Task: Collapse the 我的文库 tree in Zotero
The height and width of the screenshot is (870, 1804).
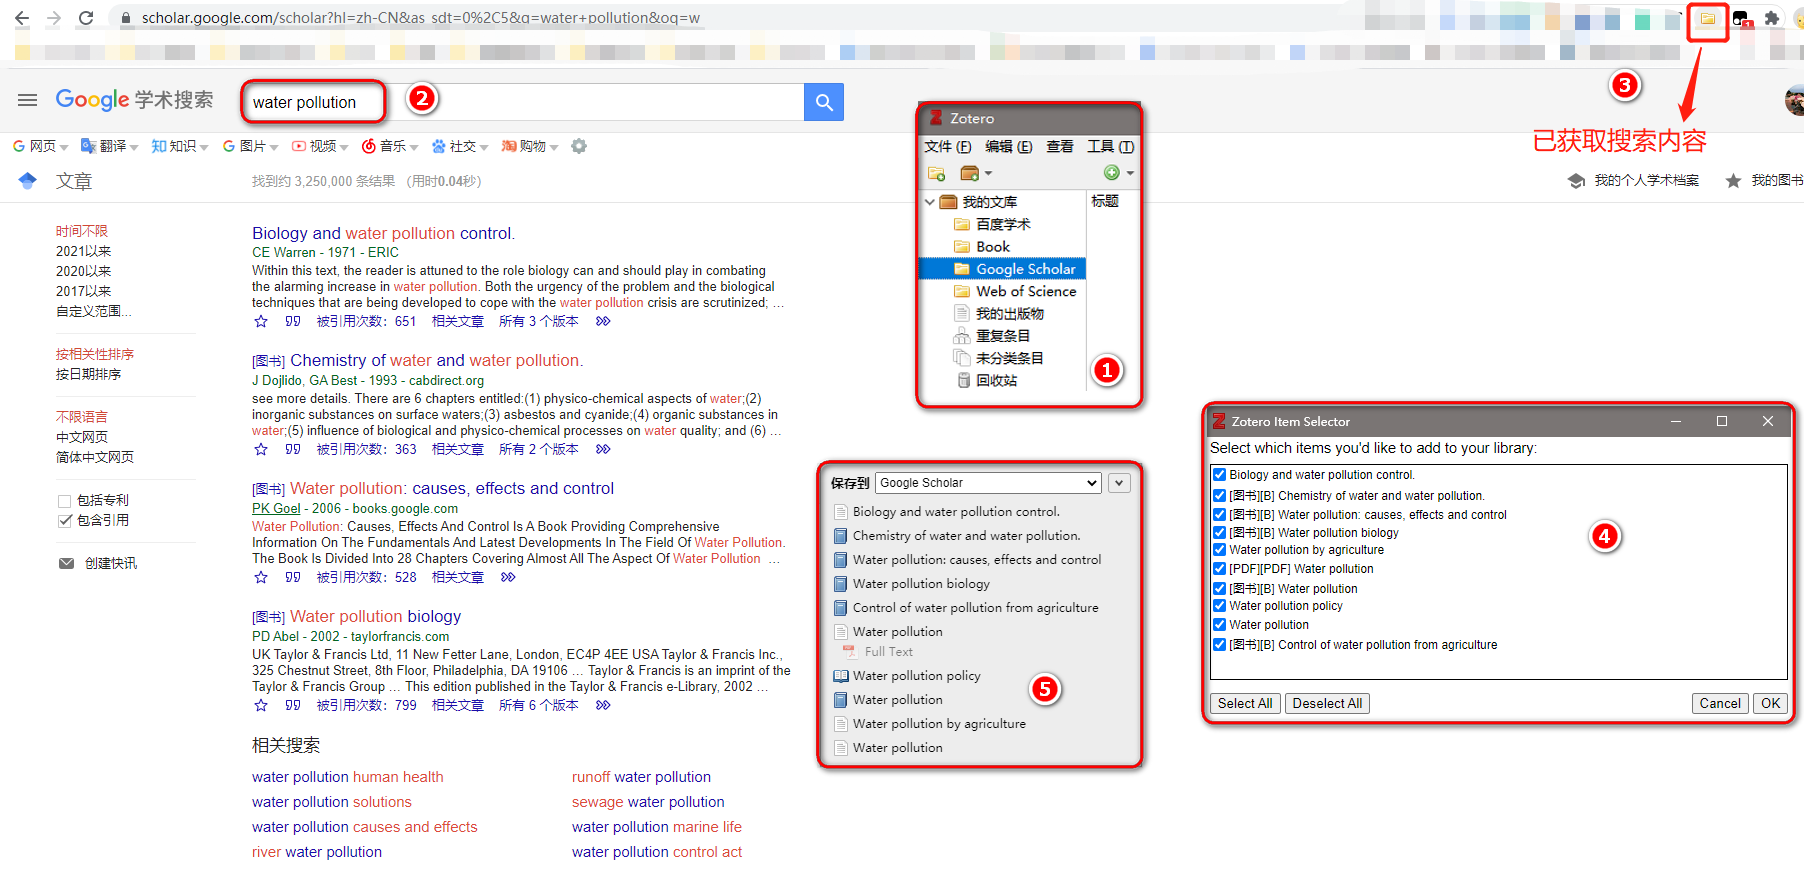Action: [930, 202]
